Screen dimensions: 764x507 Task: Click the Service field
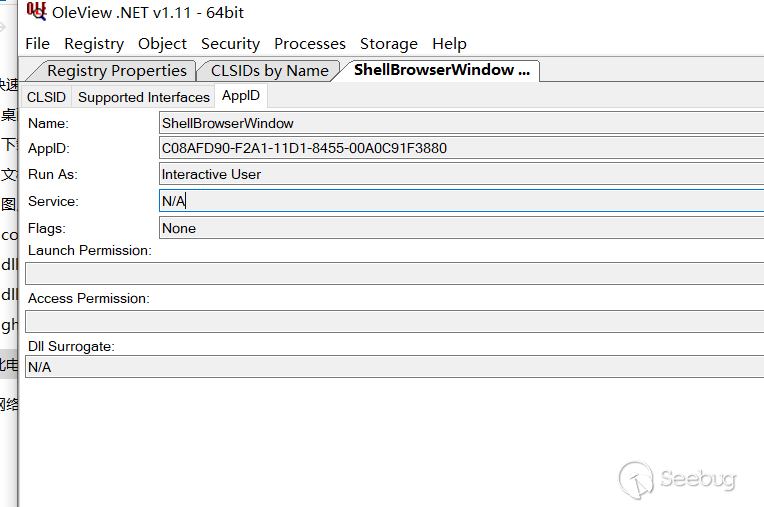460,201
